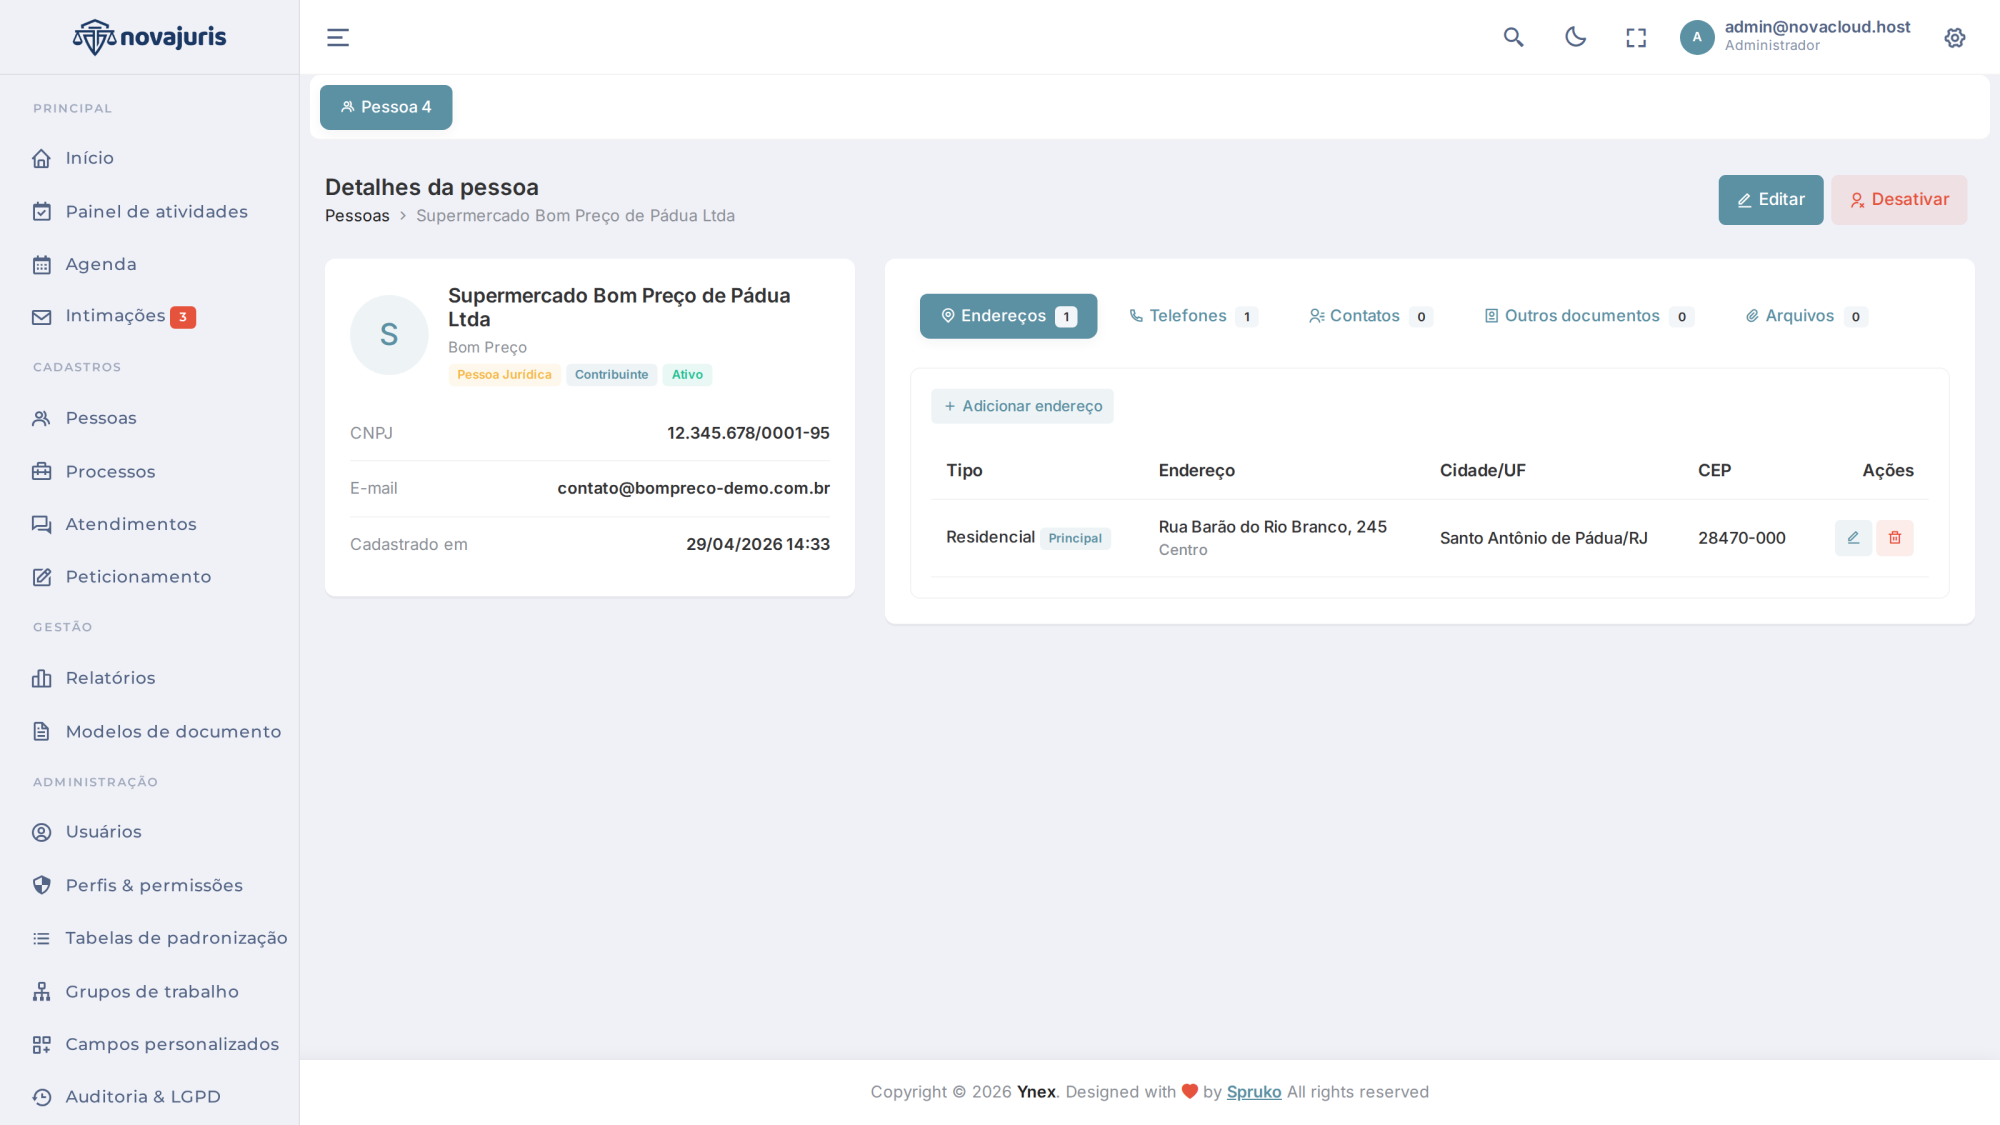The image size is (2000, 1125).
Task: Open the settings gear icon
Action: 1955,38
